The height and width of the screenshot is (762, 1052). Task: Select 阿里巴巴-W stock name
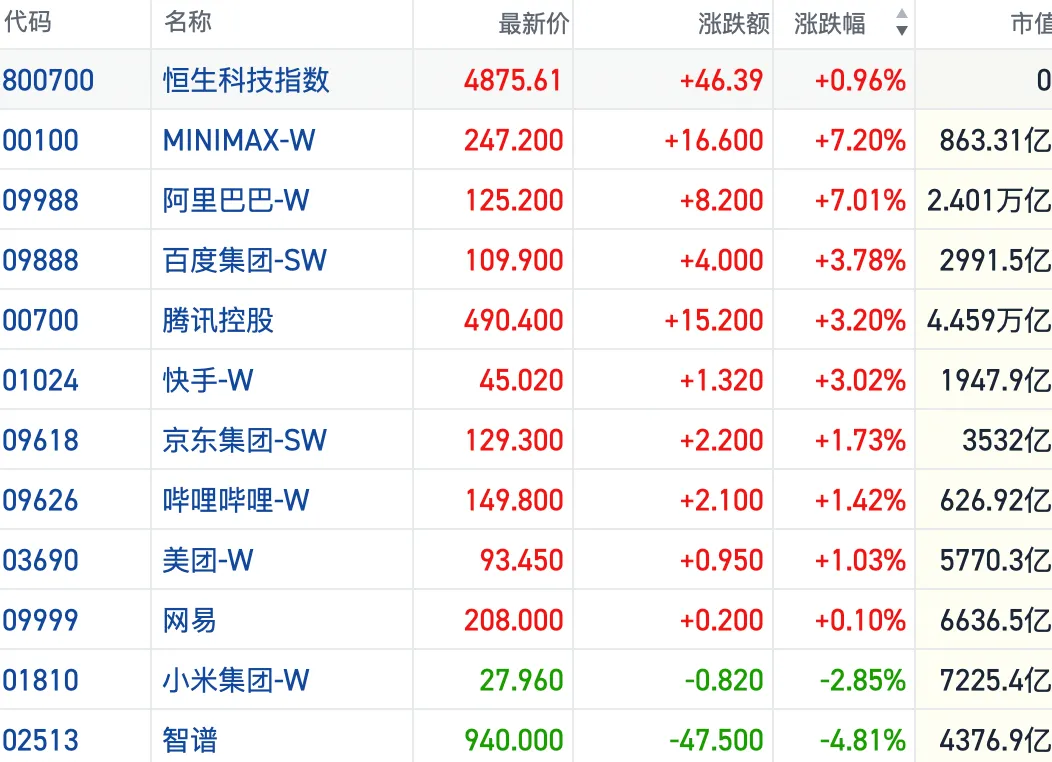[x=235, y=200]
